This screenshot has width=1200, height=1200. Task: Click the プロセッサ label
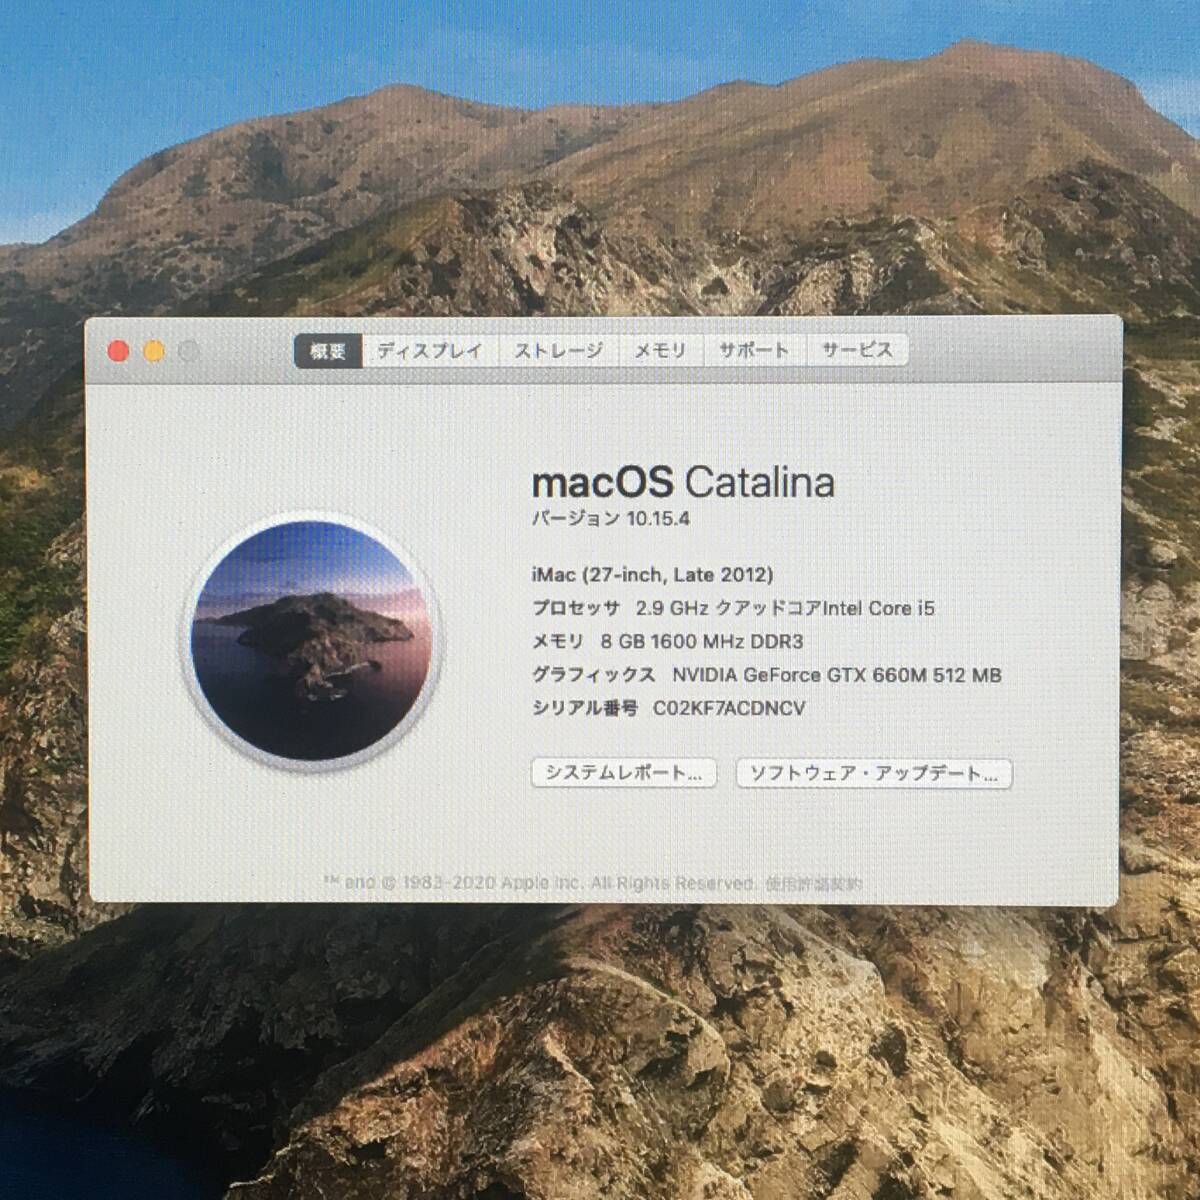[x=575, y=608]
